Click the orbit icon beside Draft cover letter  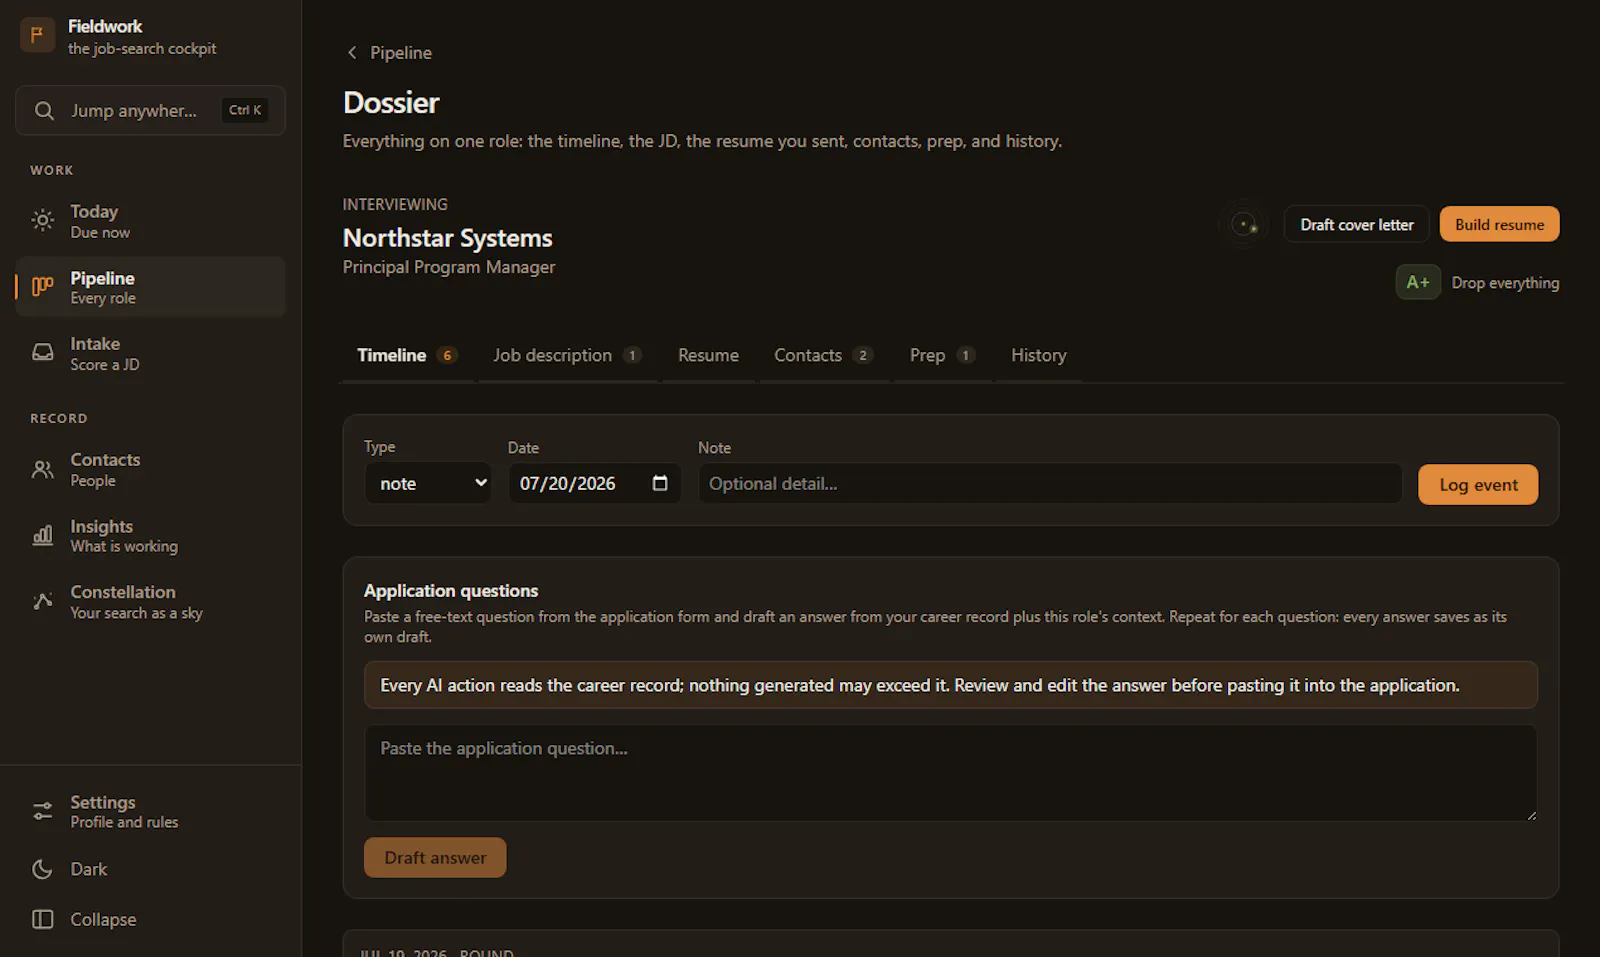pos(1244,225)
